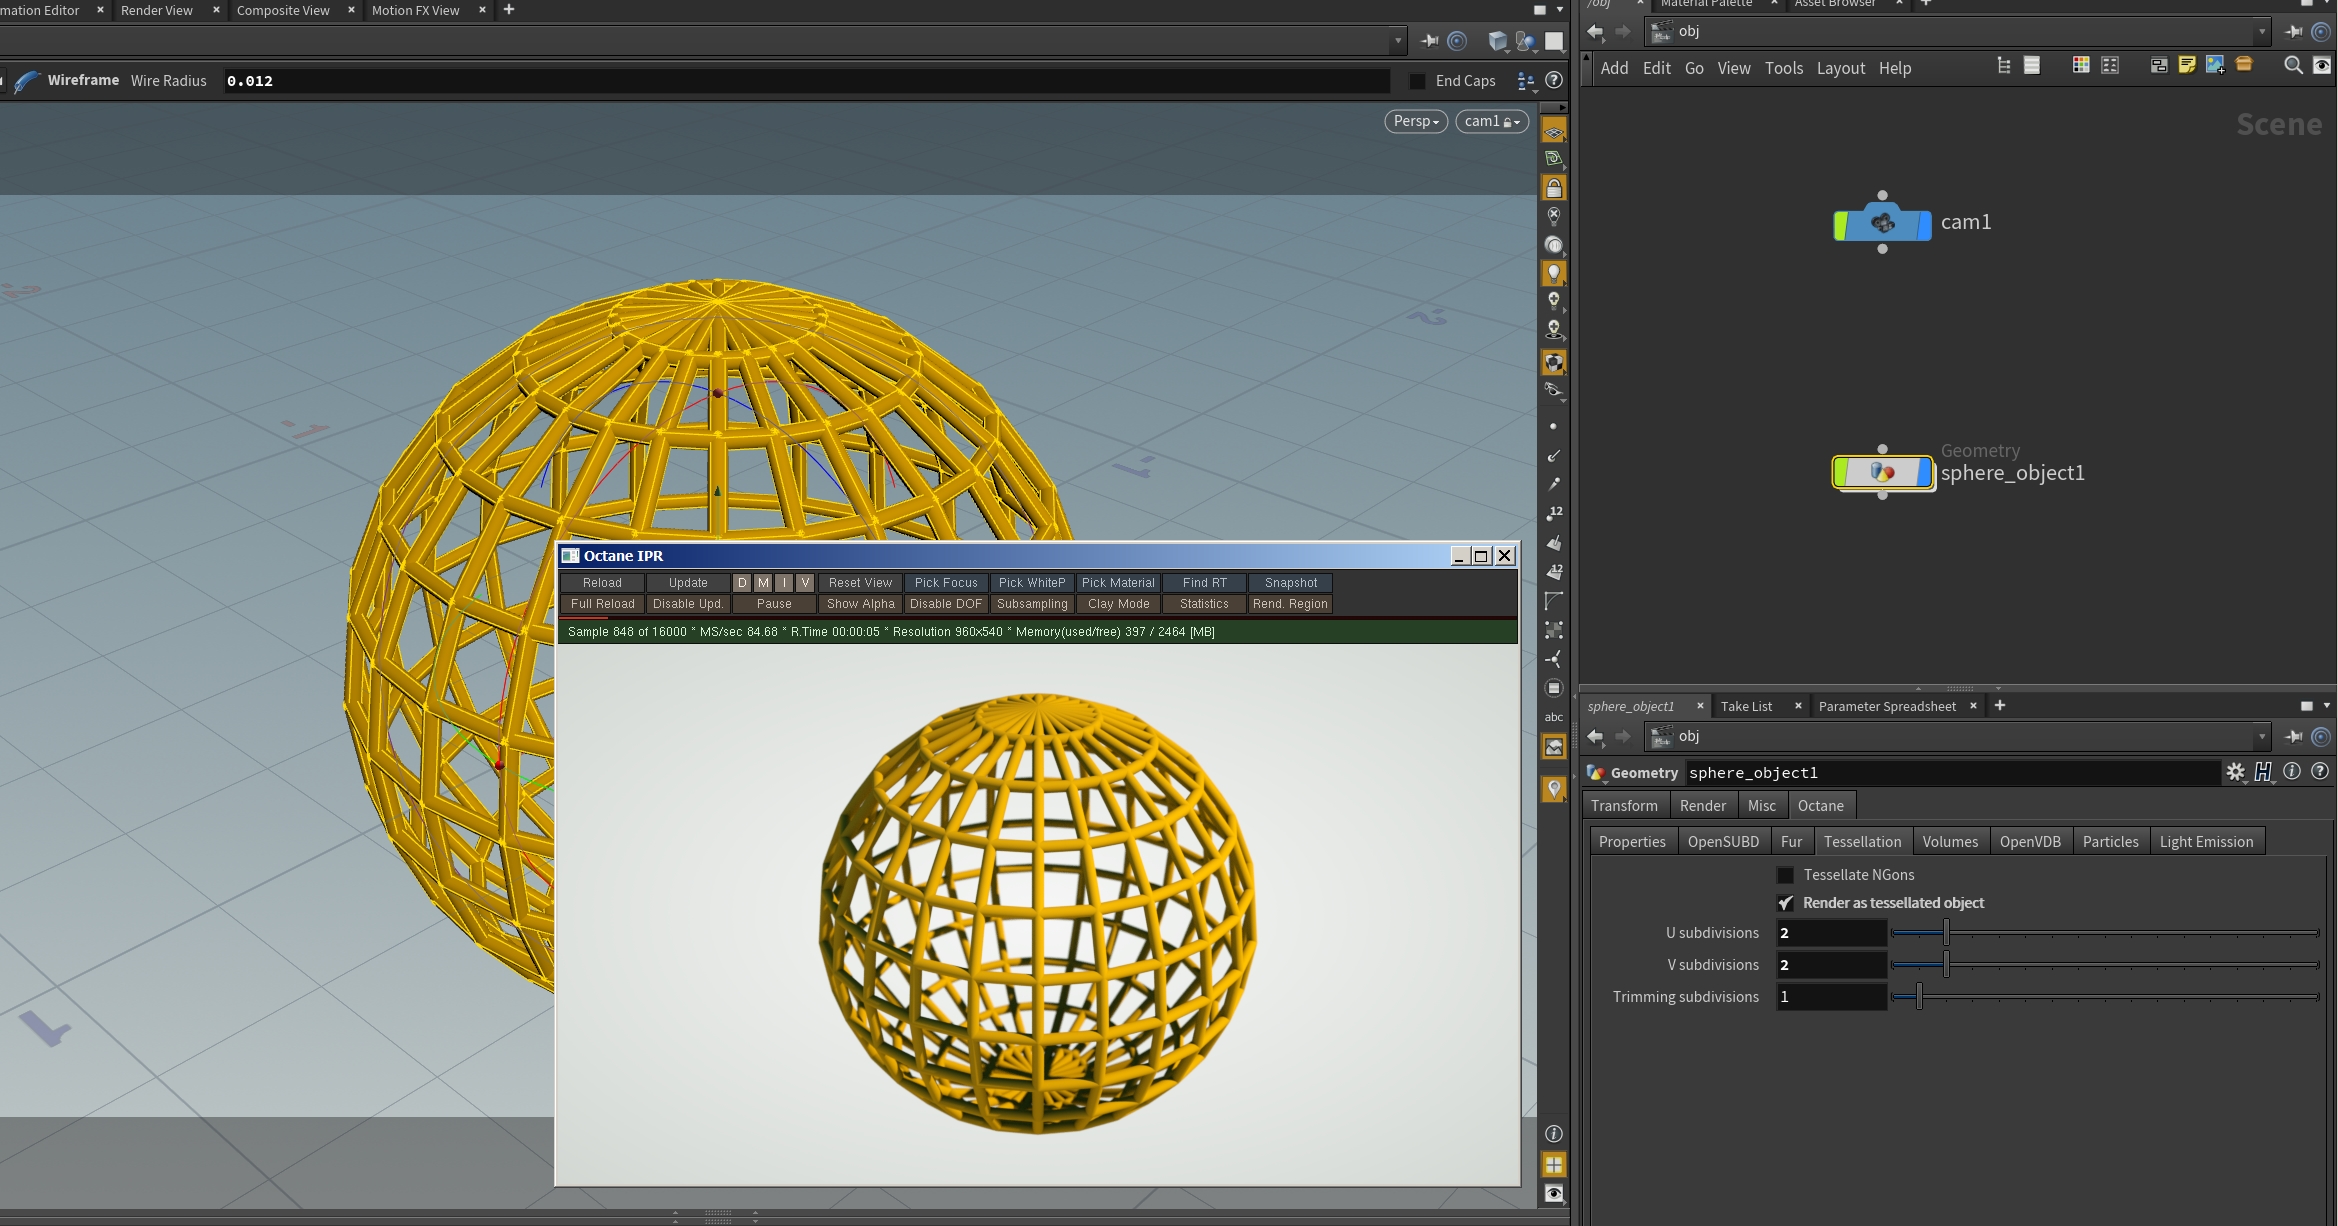Click the gear icon next to sphere_object1 name
The height and width of the screenshot is (1226, 2338).
coord(2235,772)
